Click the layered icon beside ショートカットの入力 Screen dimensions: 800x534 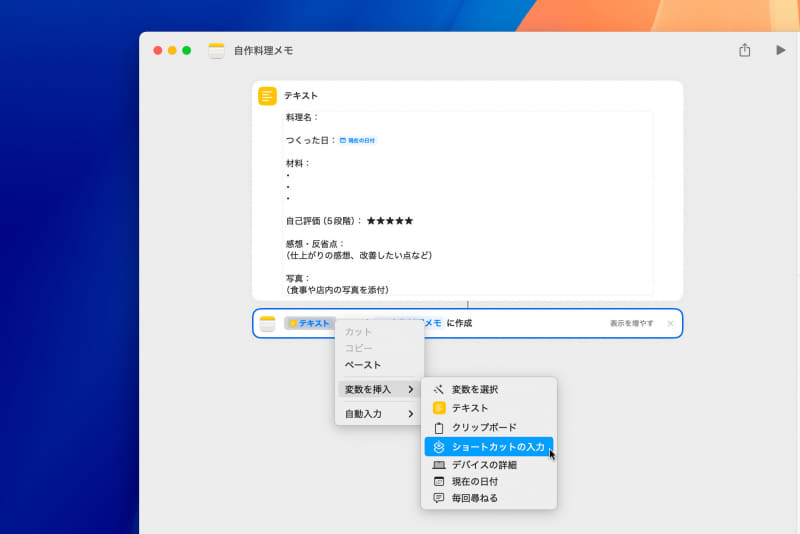click(x=439, y=447)
